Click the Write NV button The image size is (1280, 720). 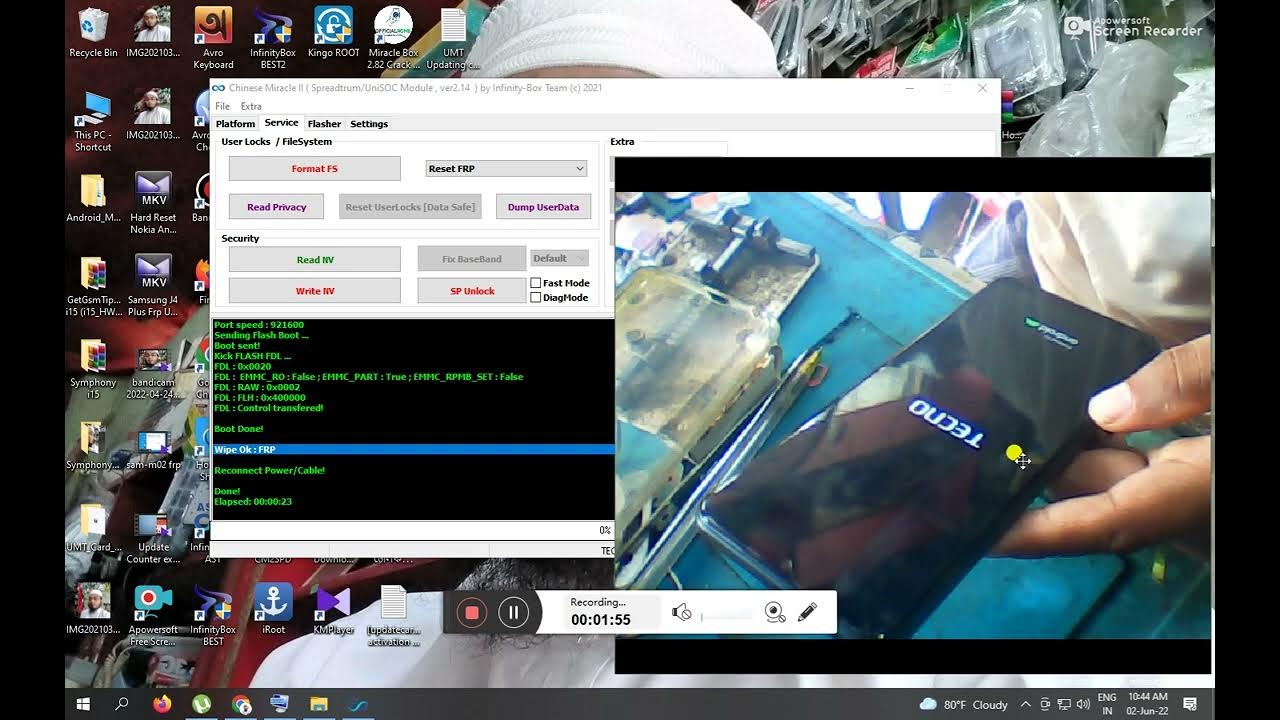tap(314, 291)
